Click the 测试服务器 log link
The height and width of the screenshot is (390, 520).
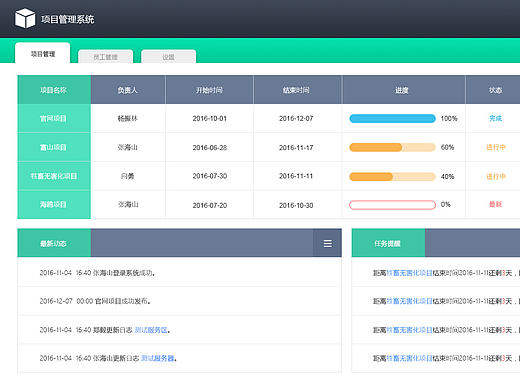click(x=157, y=358)
